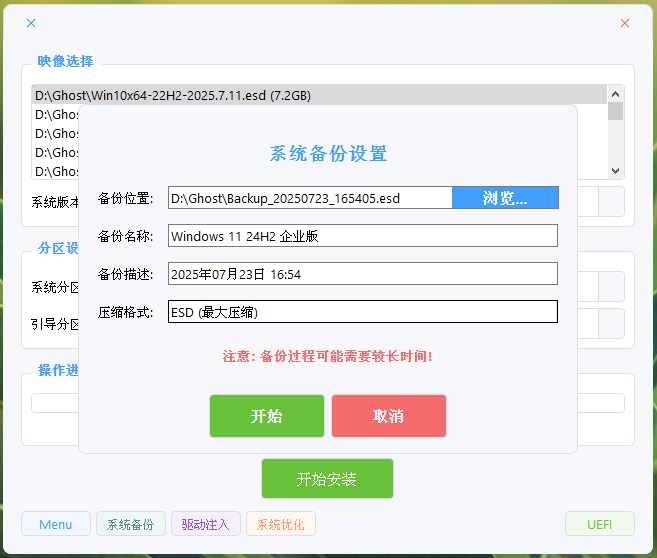Open the 系统优化 optimization button
The image size is (657, 558).
coord(281,524)
